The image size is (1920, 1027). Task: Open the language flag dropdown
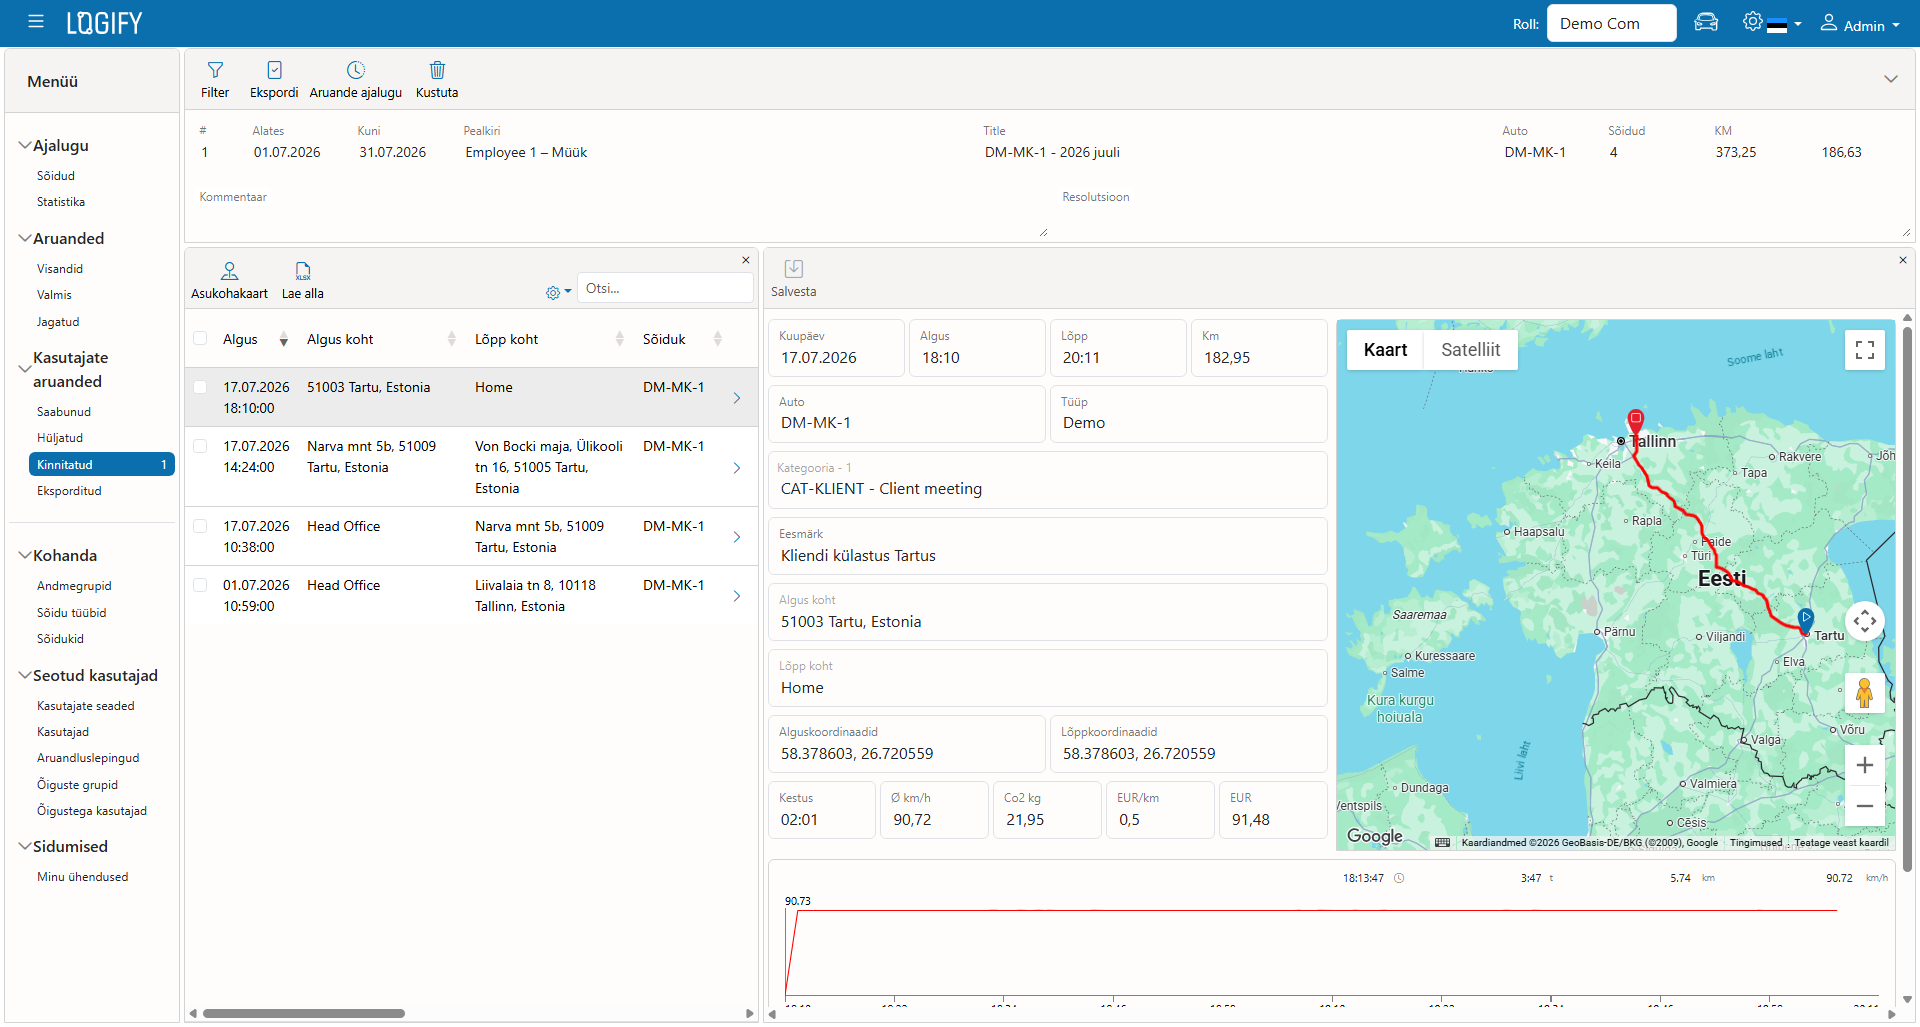[x=1784, y=25]
